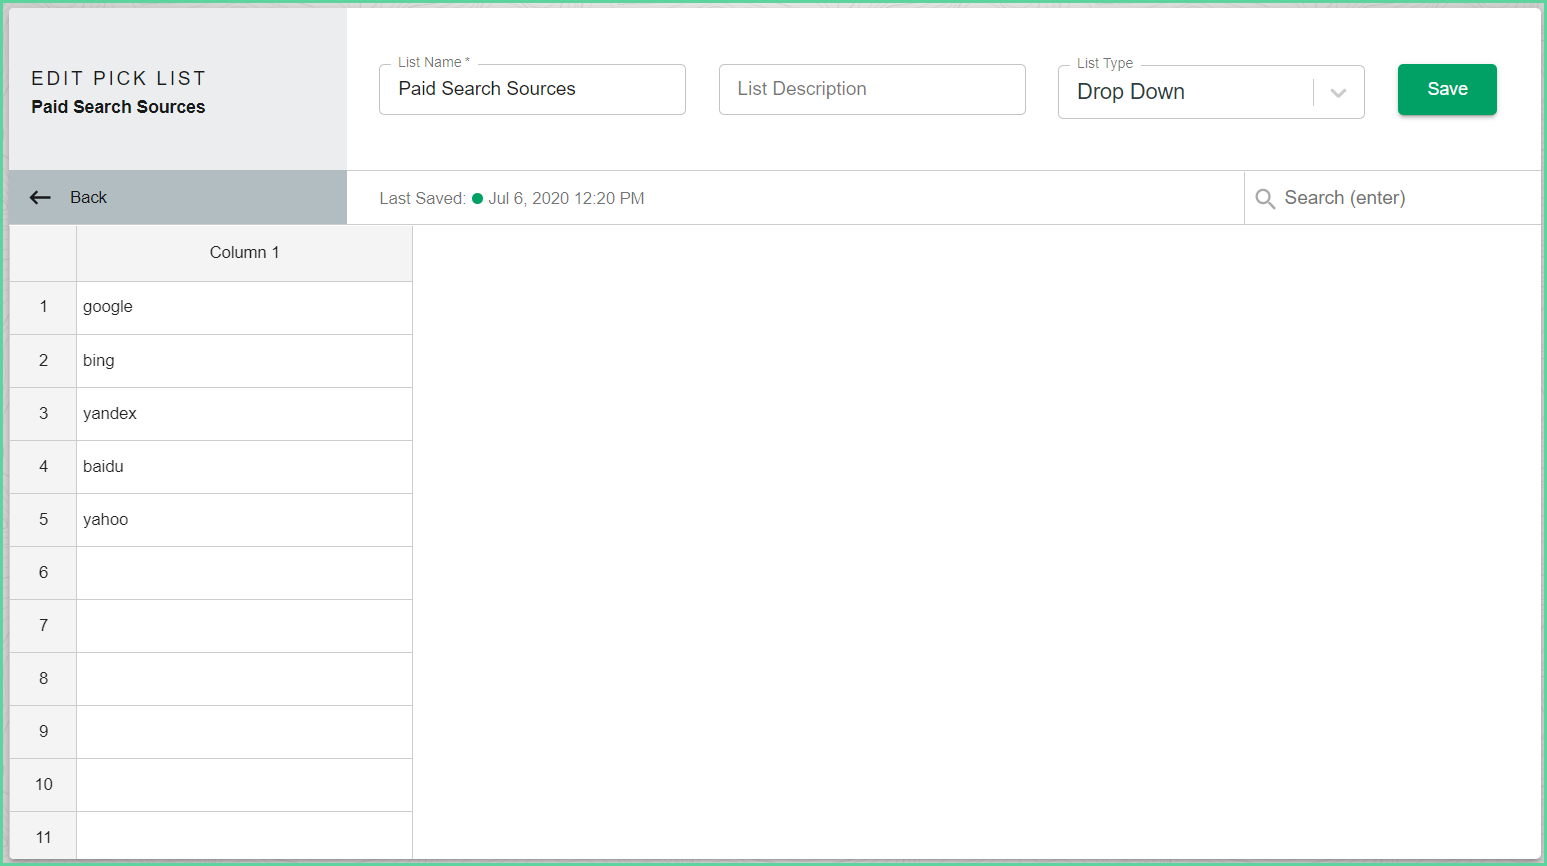Focus the List Description field

click(872, 89)
